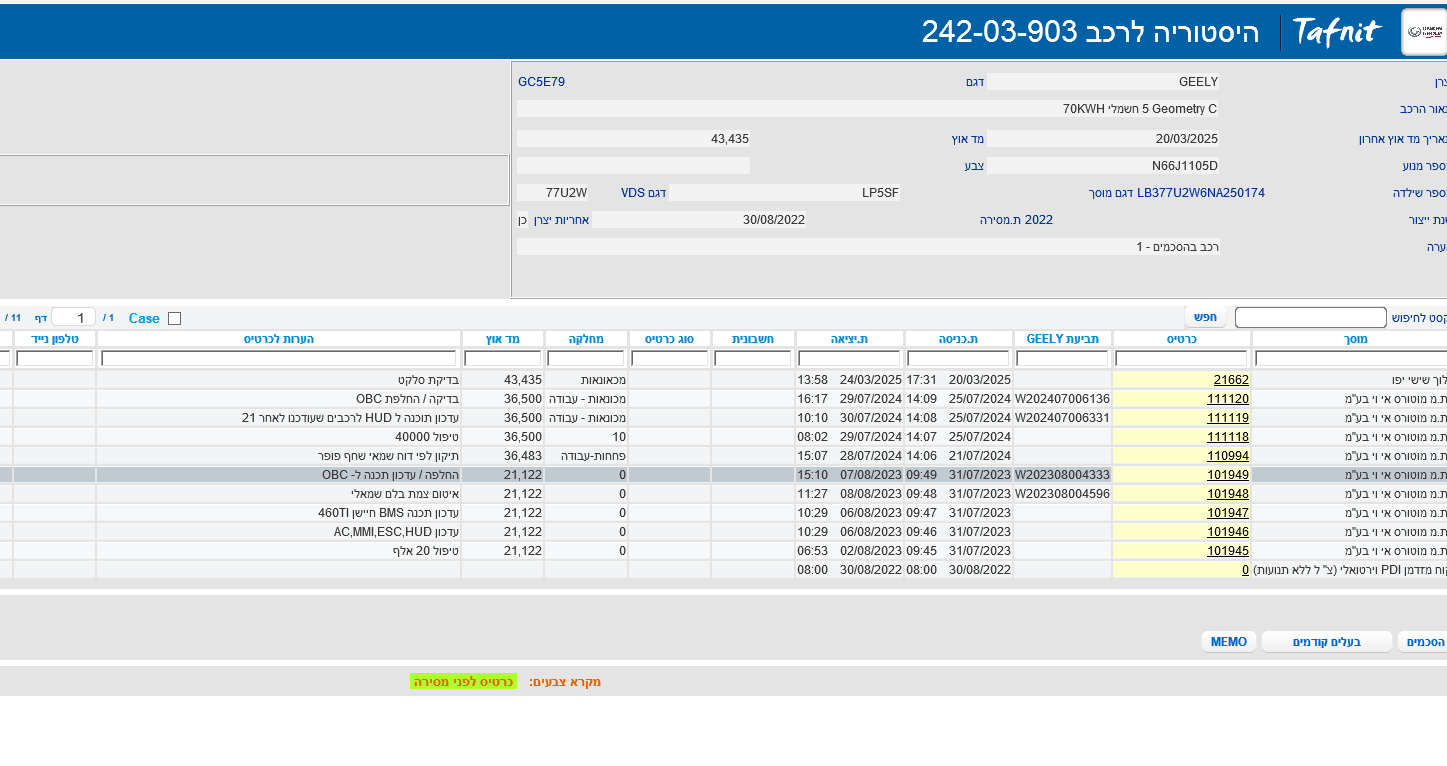Screen dimensions: 1447x766
Task: Open ticket link 110994
Action: coord(1227,456)
